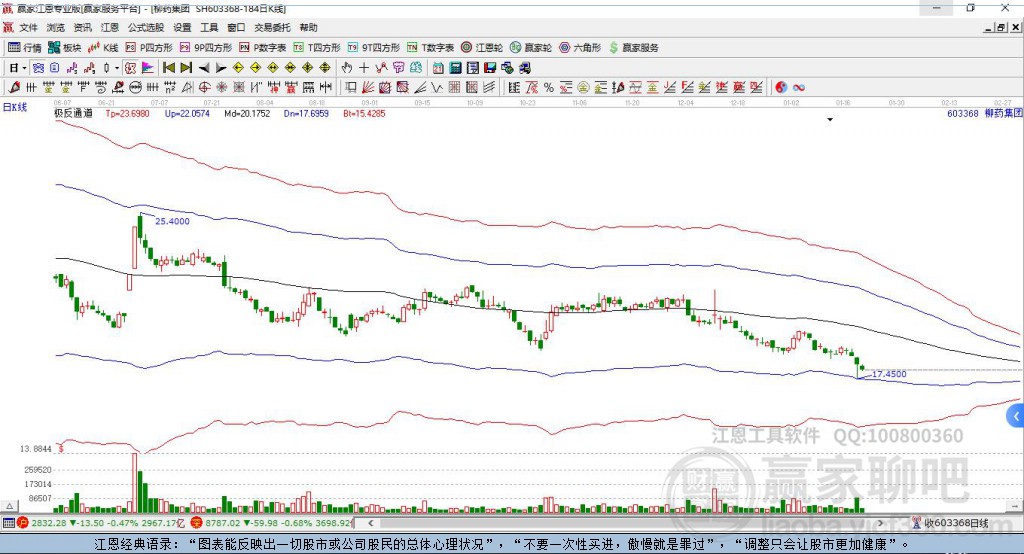Select the n² square tool
This screenshot has width=1024, height=554.
click(x=170, y=87)
